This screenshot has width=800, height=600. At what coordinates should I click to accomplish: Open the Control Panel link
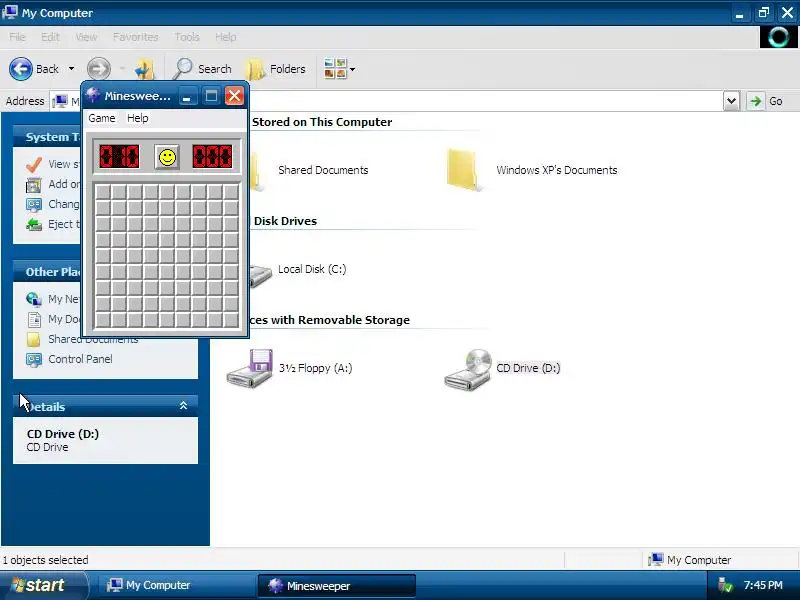(x=80, y=359)
